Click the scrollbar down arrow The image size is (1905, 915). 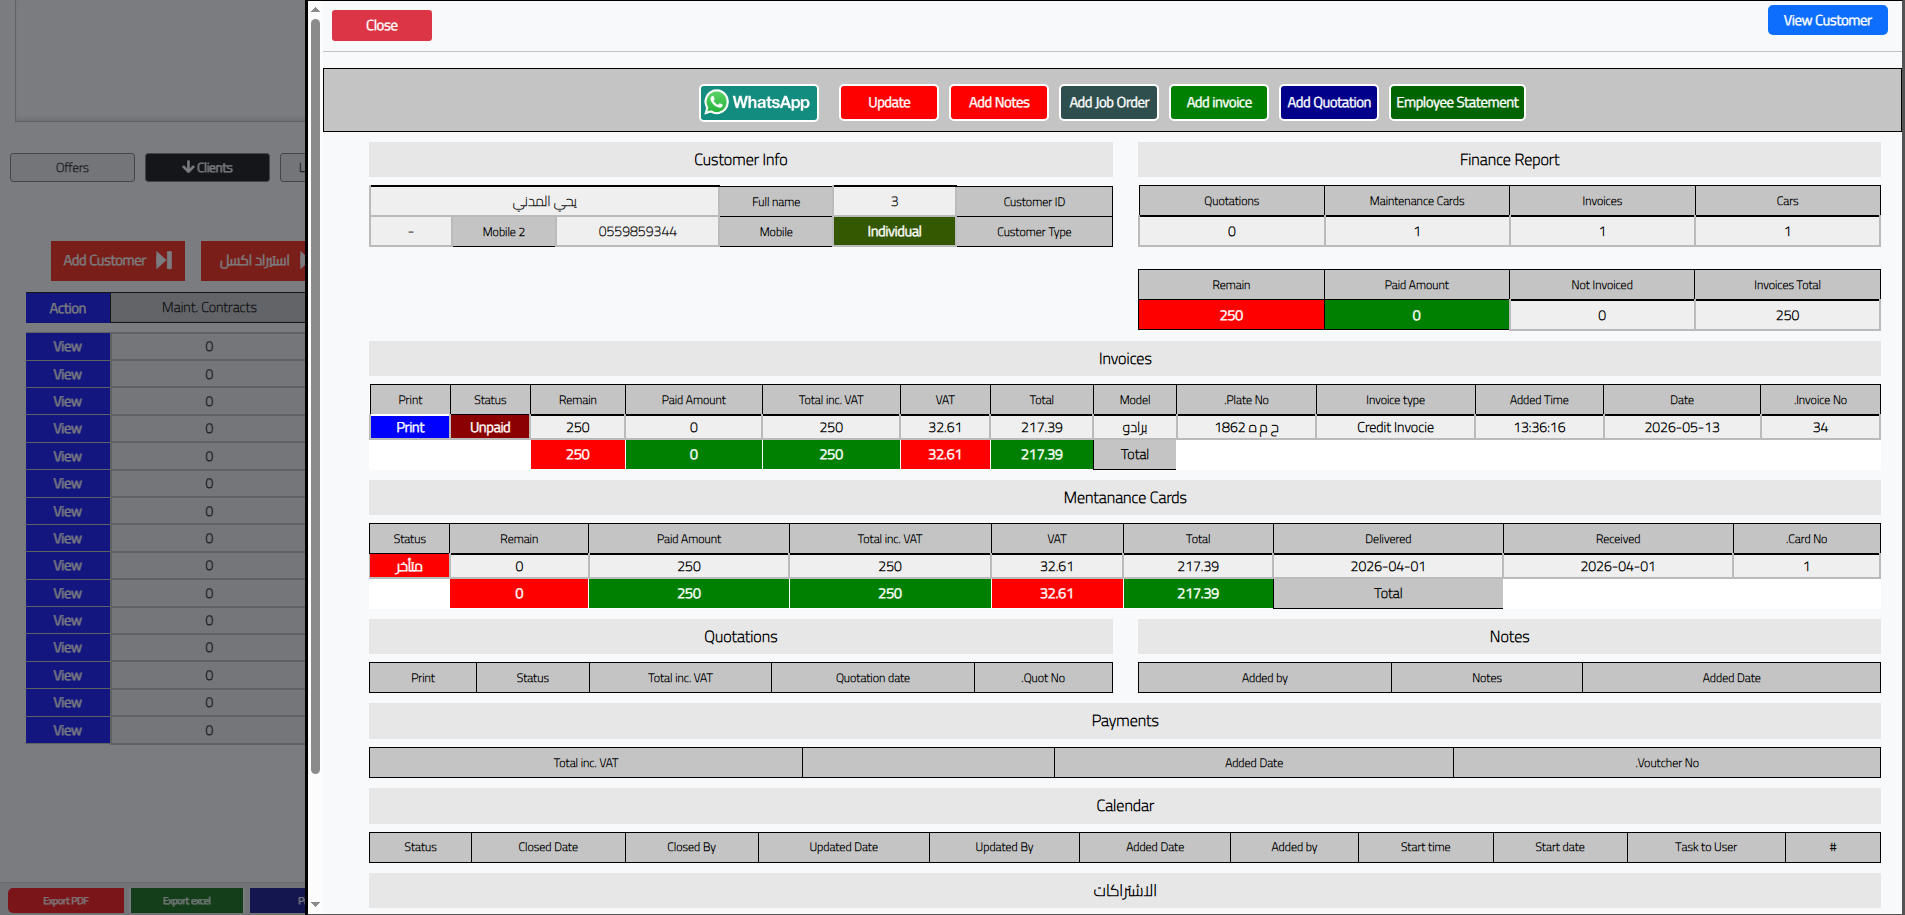pyautogui.click(x=315, y=904)
